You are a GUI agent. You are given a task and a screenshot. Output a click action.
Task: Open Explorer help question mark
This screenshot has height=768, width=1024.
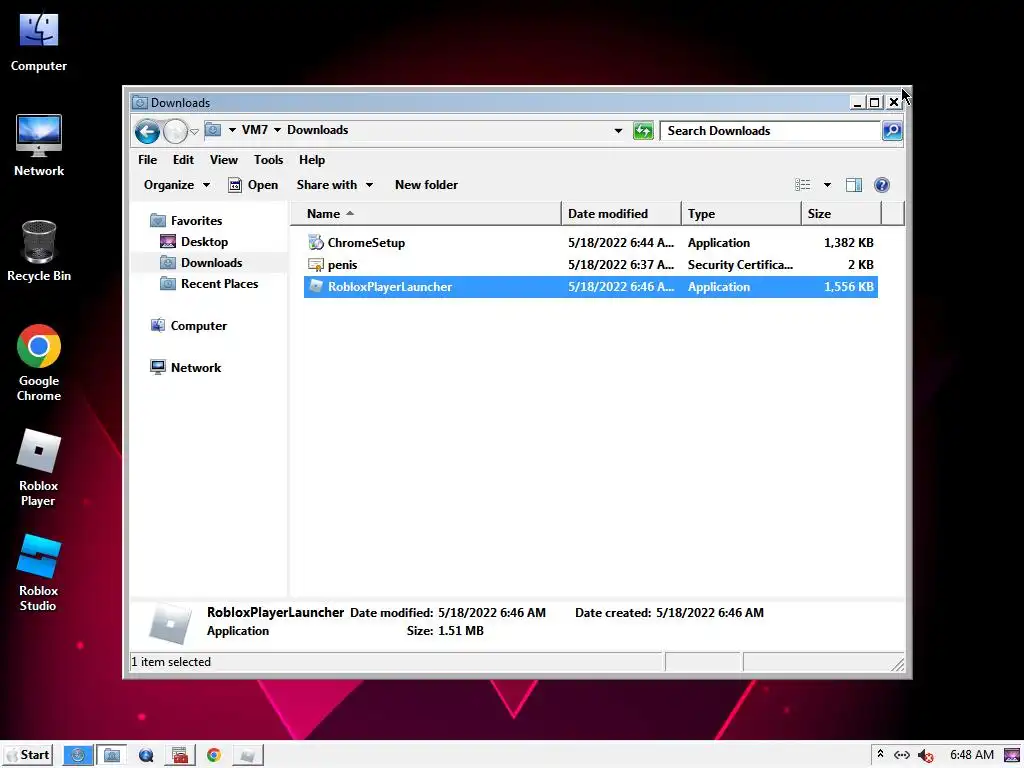pos(882,185)
